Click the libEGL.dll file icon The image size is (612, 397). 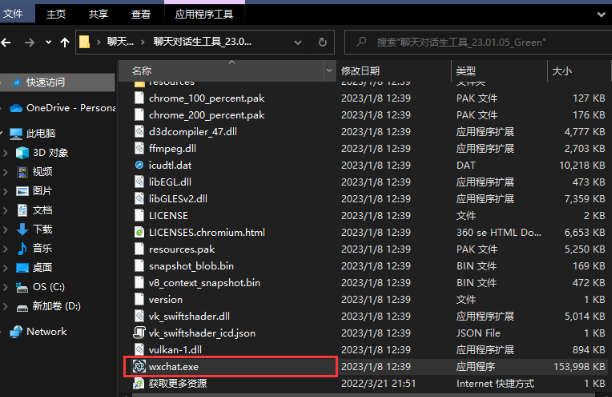click(x=139, y=182)
